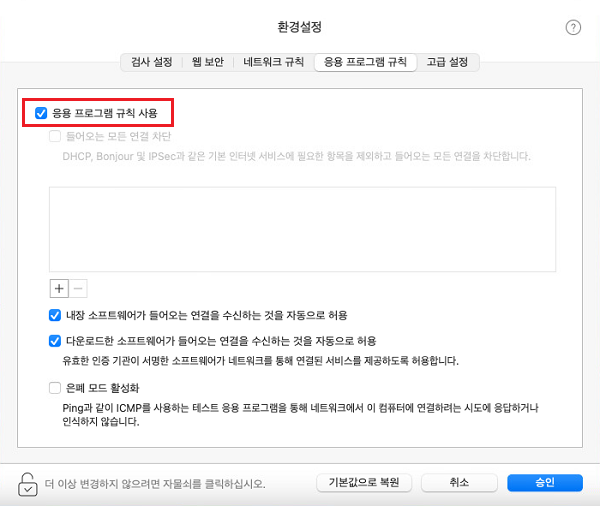Remove selected rule with minus button
600x506 pixels.
[78, 288]
